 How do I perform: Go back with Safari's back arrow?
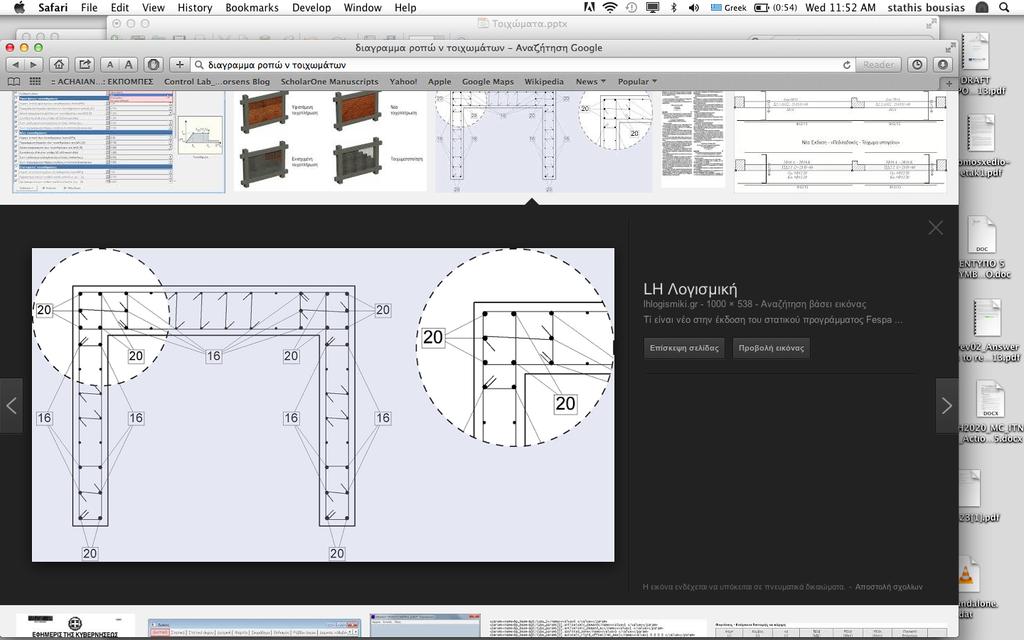pyautogui.click(x=15, y=65)
